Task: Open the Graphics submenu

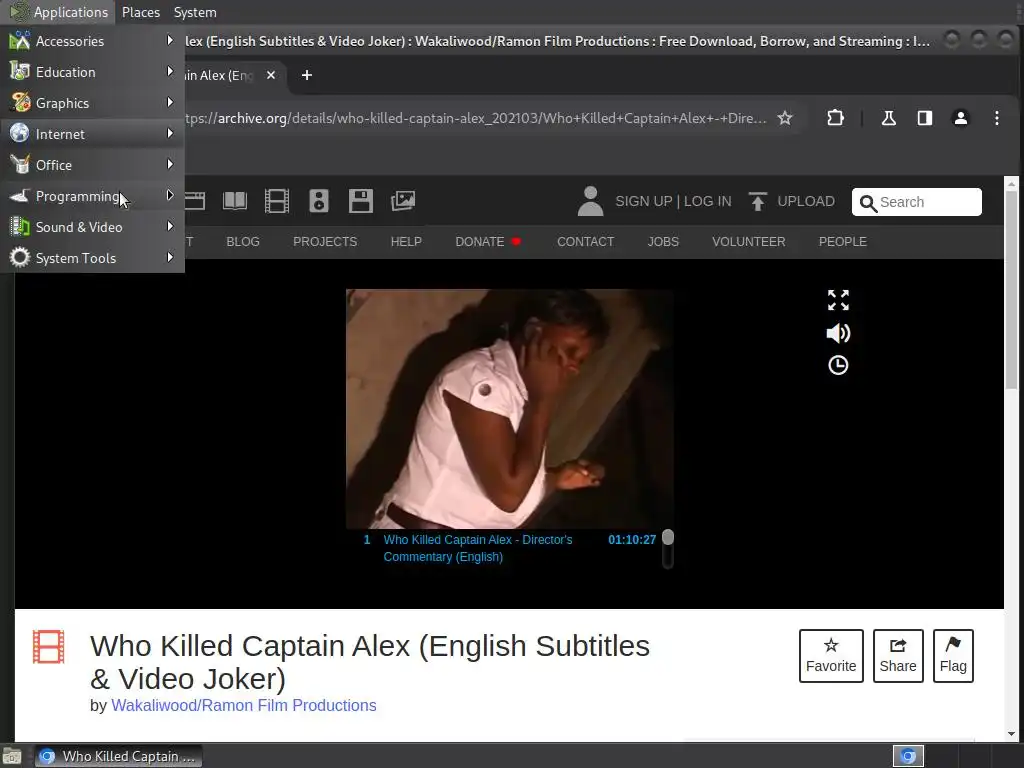Action: point(92,103)
